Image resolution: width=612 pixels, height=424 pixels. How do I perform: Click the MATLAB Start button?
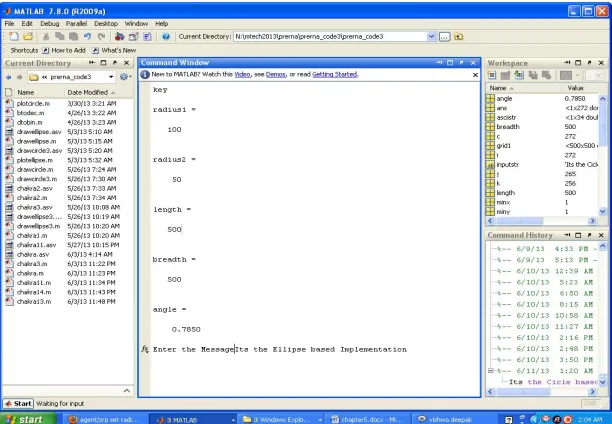coord(18,403)
